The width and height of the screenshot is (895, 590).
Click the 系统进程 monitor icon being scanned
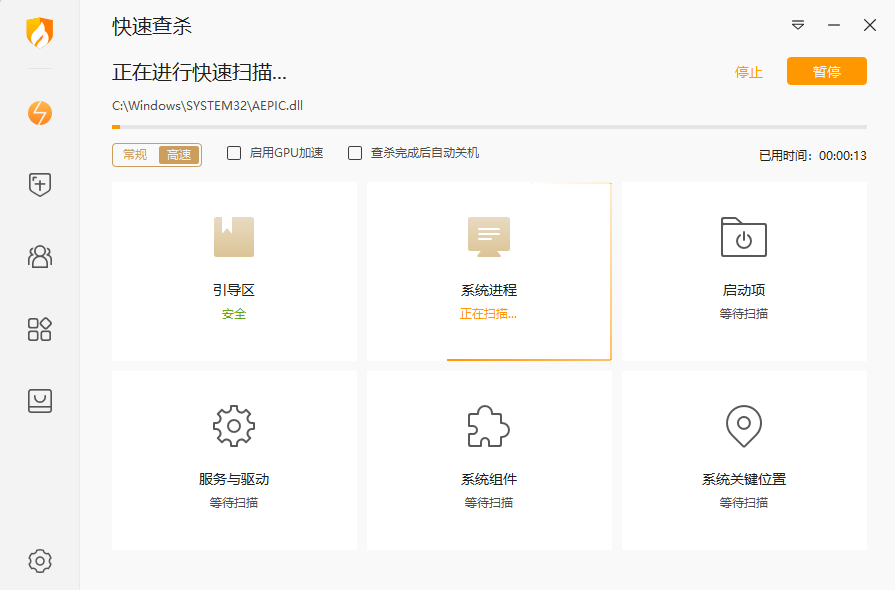[x=488, y=238]
